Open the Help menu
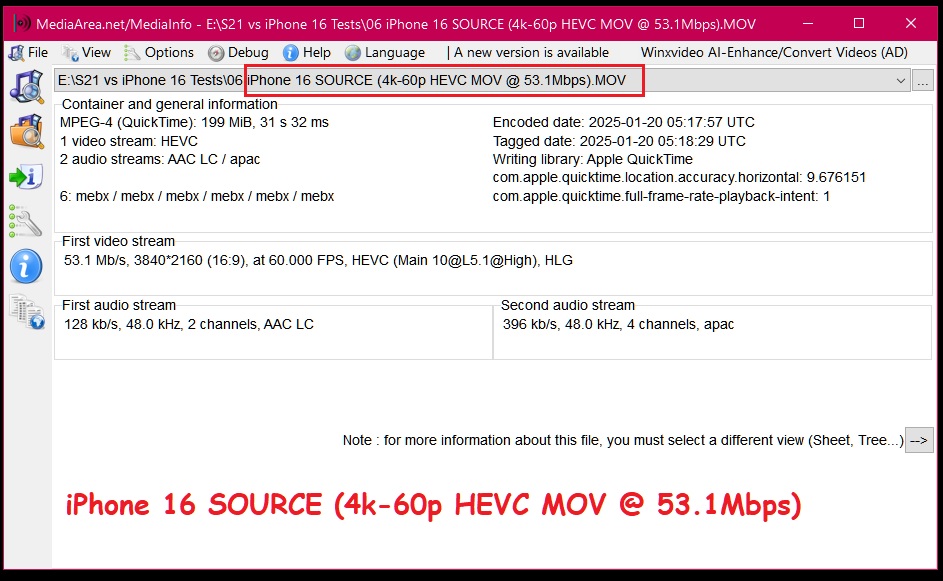The height and width of the screenshot is (581, 943). coord(307,52)
